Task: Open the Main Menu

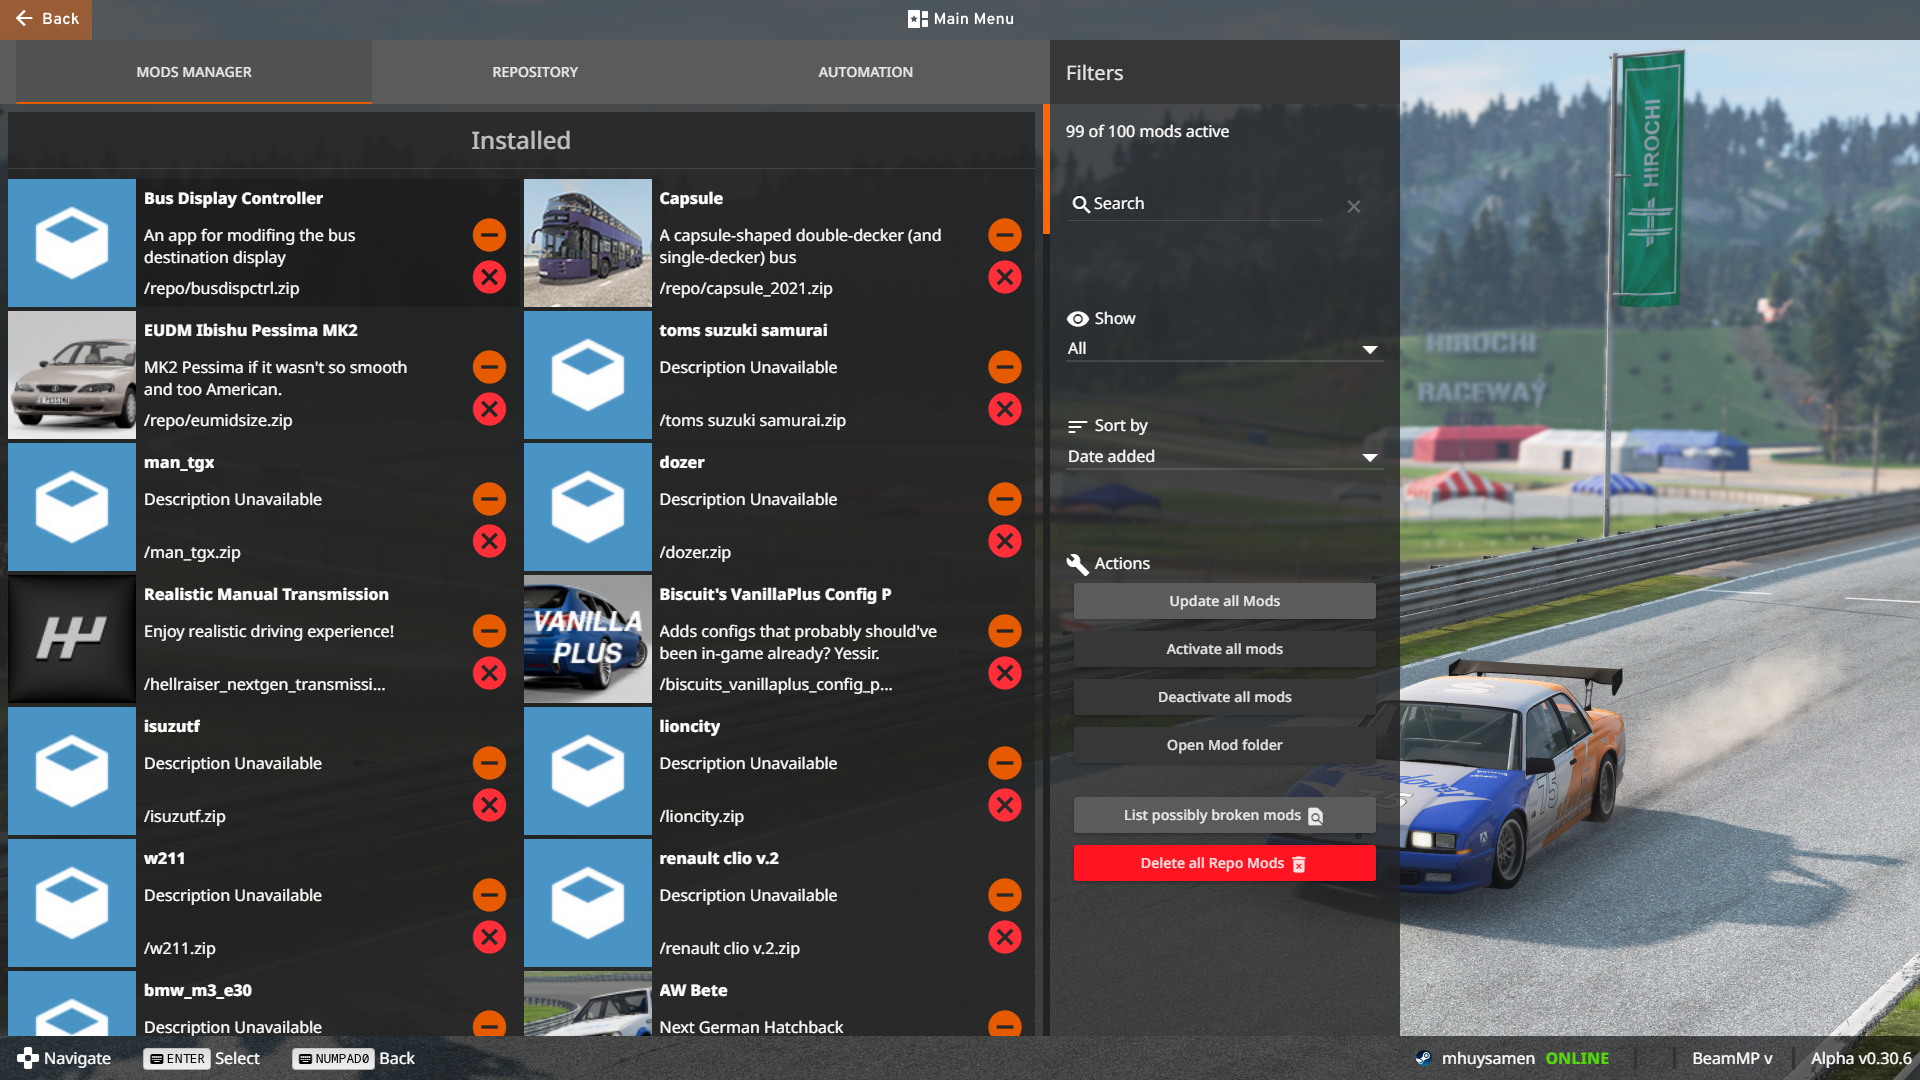Action: 961,19
